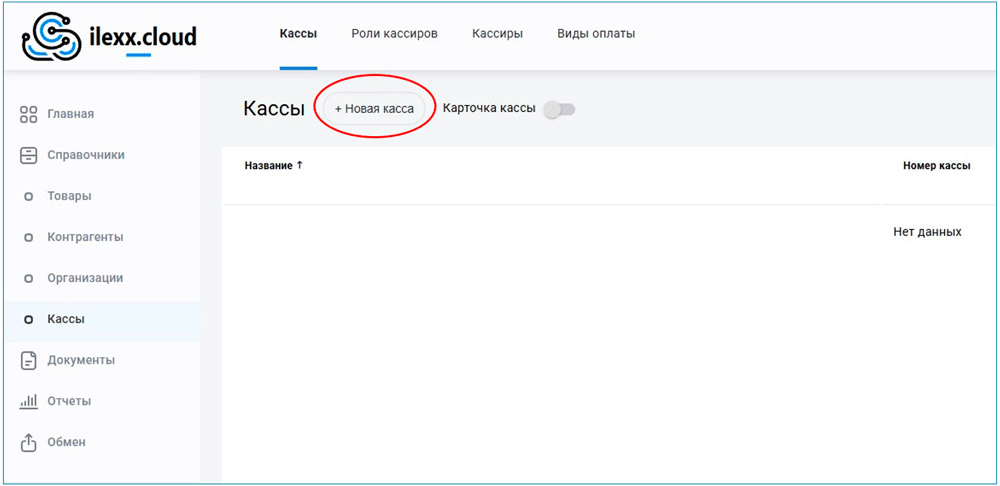Viewport: 1000px width, 486px height.
Task: Click the Документы page icon
Action: tap(29, 360)
